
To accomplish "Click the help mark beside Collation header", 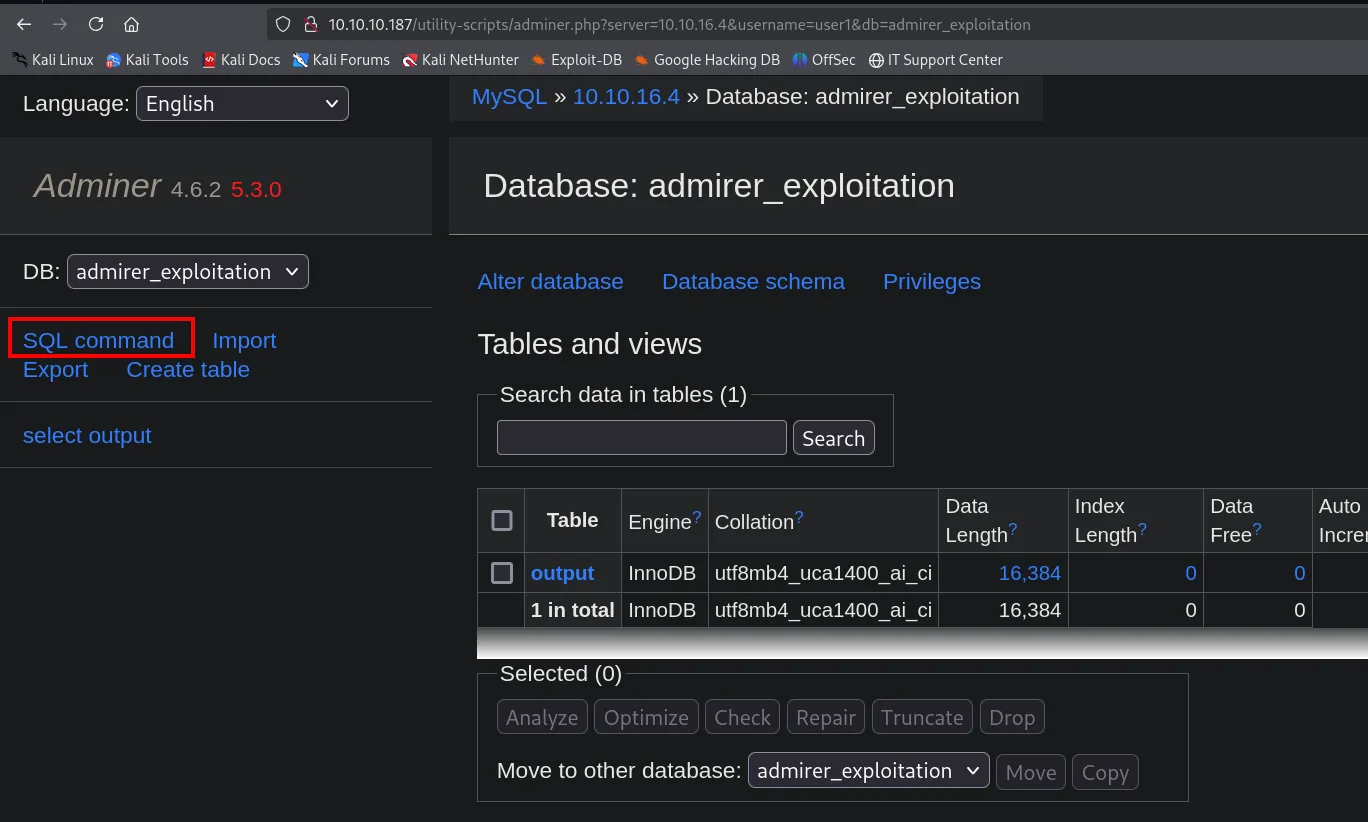I will pos(799,516).
